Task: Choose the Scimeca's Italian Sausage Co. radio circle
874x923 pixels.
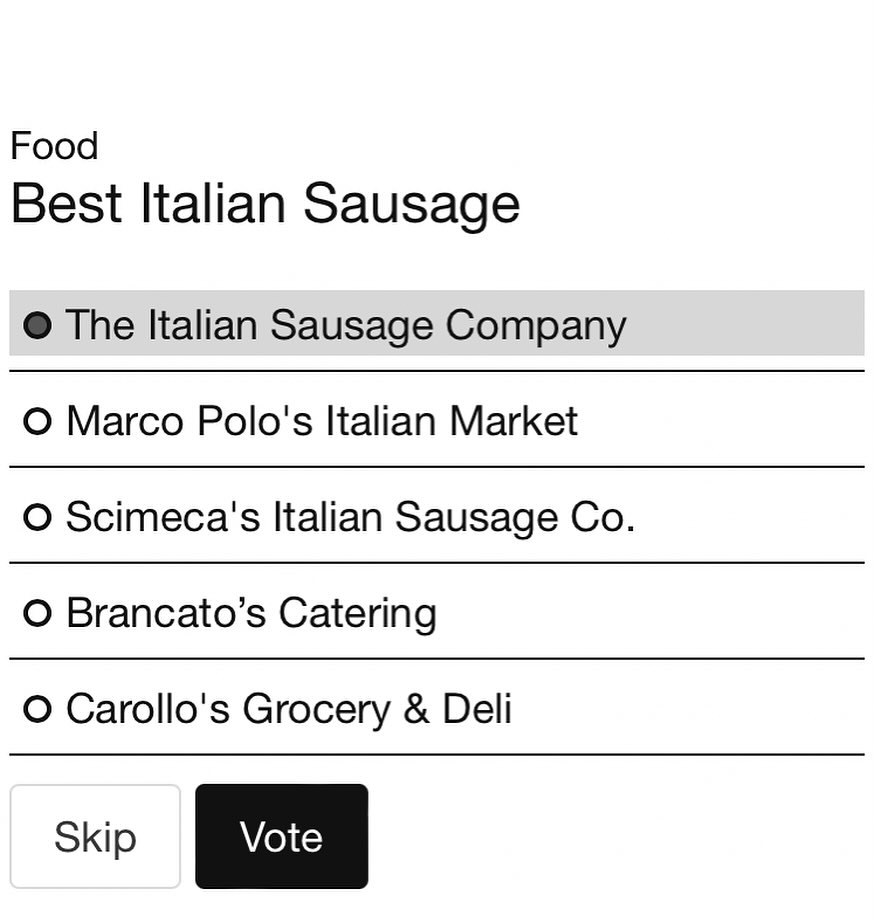Action: (38, 517)
